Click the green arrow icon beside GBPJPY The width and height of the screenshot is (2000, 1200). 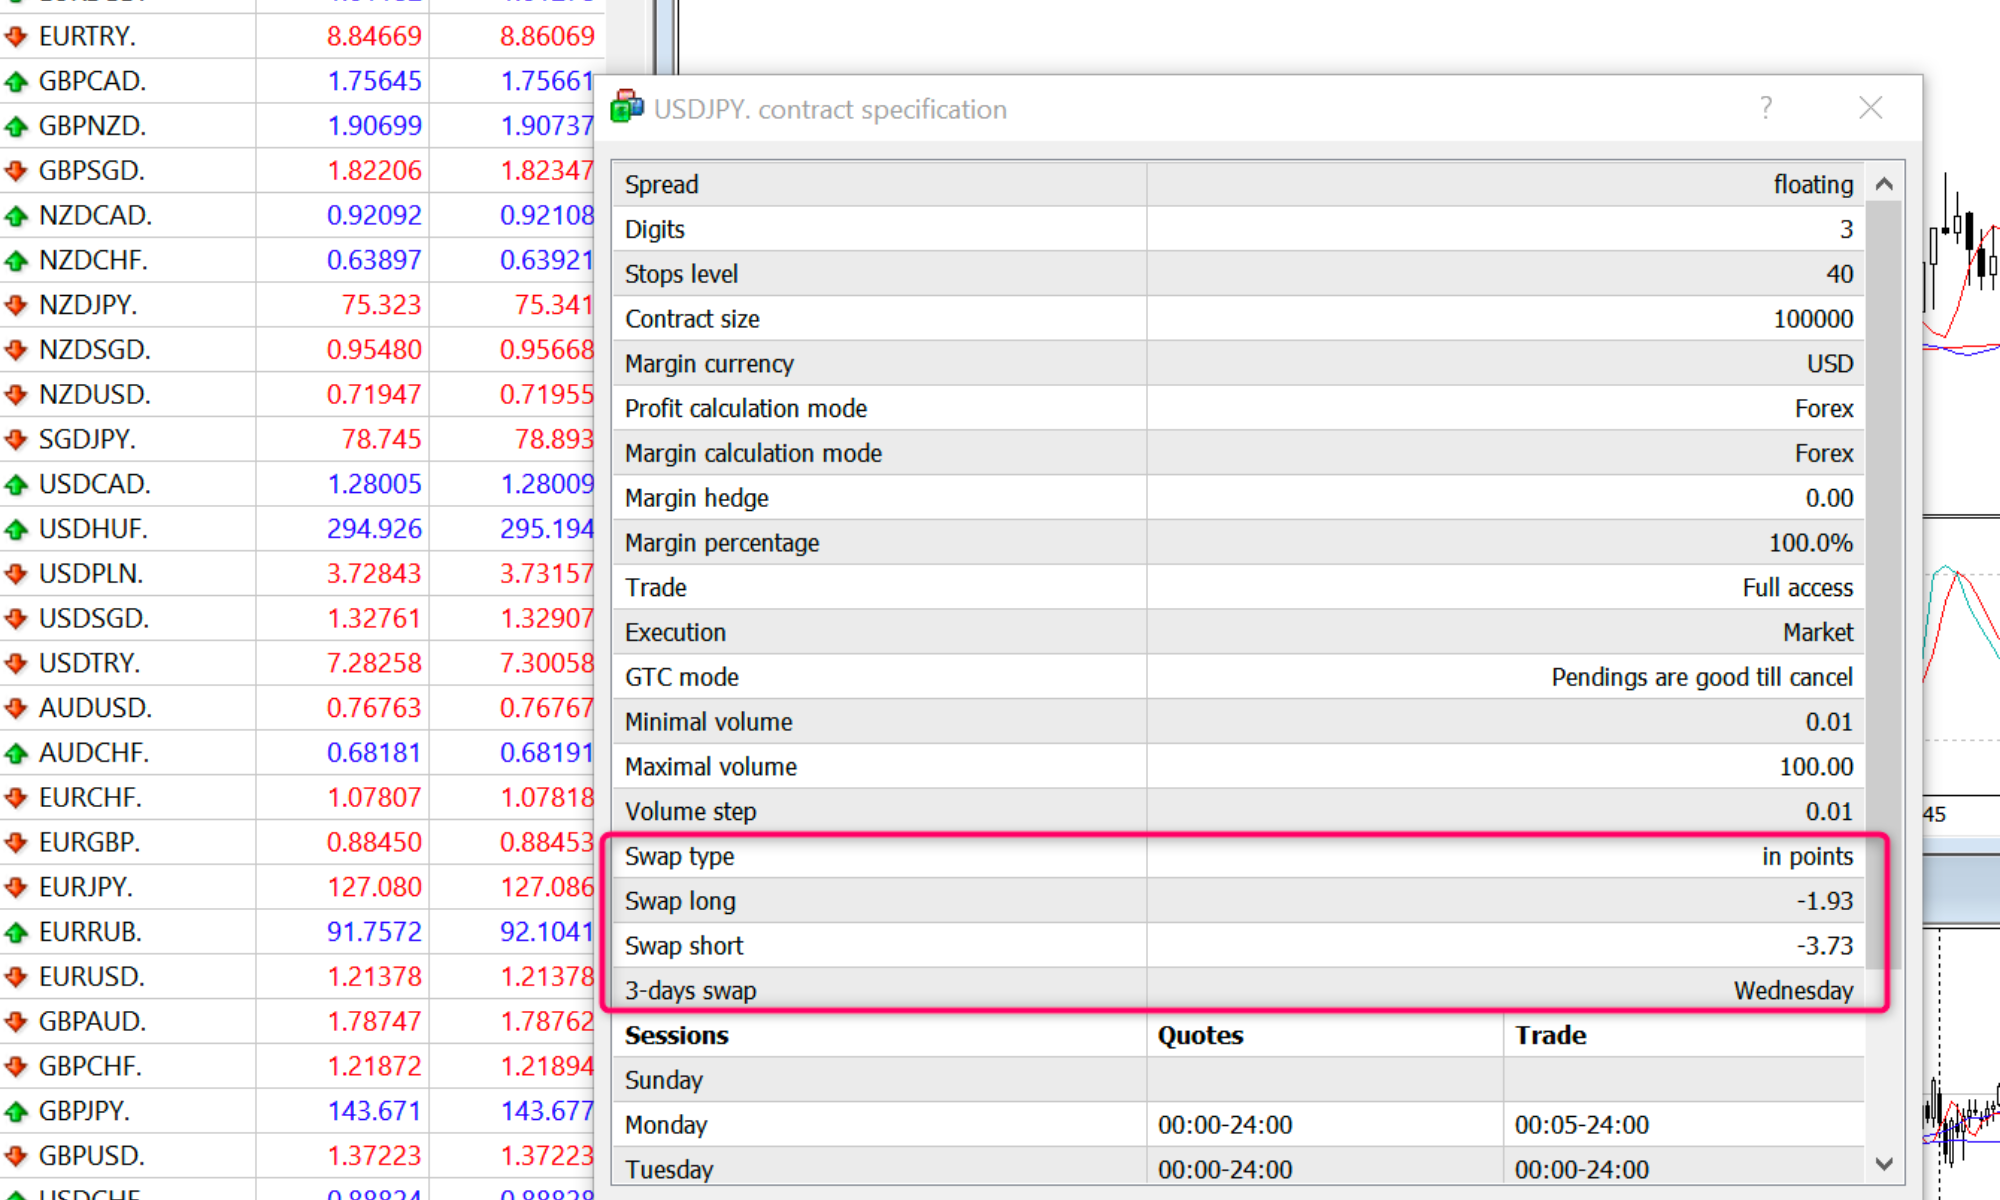click(16, 1110)
